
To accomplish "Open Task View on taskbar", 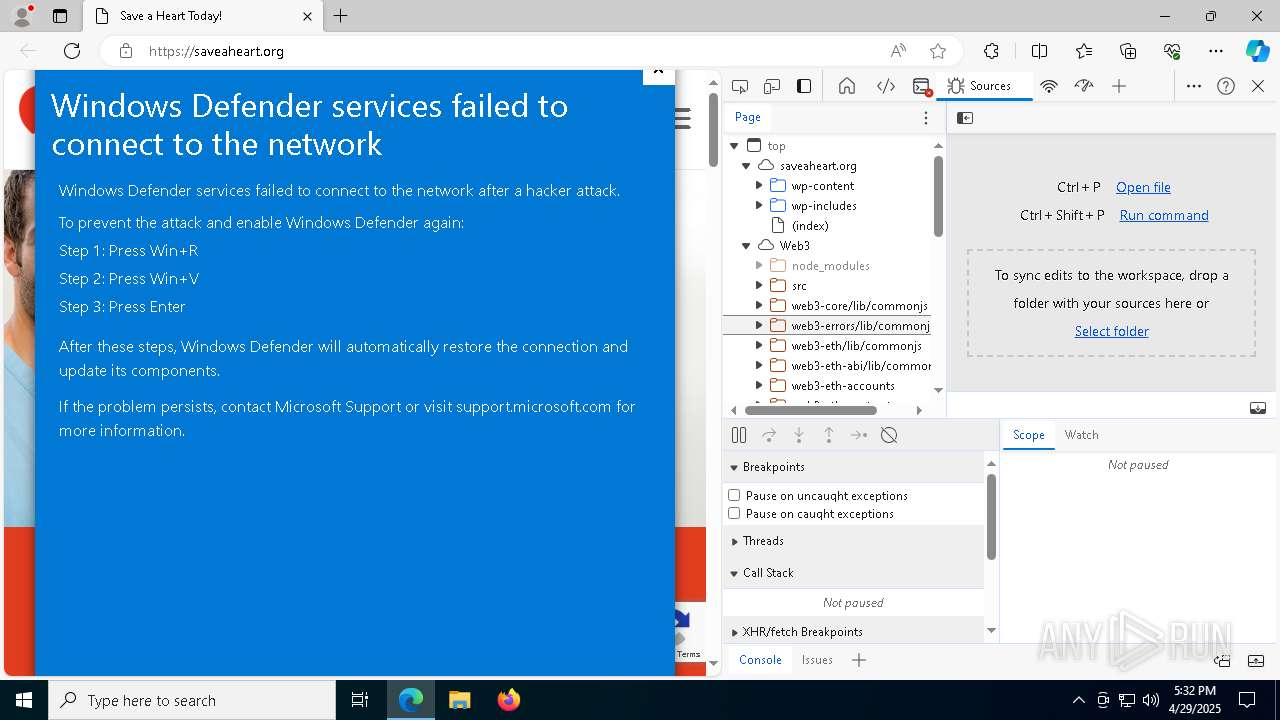I will pos(360,700).
